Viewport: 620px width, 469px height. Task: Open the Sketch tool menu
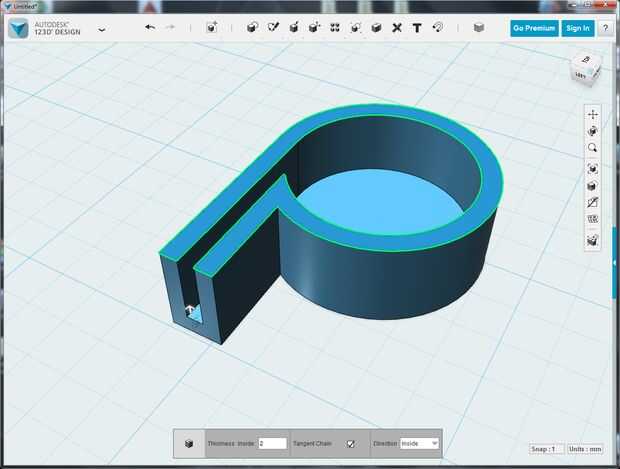[x=273, y=27]
